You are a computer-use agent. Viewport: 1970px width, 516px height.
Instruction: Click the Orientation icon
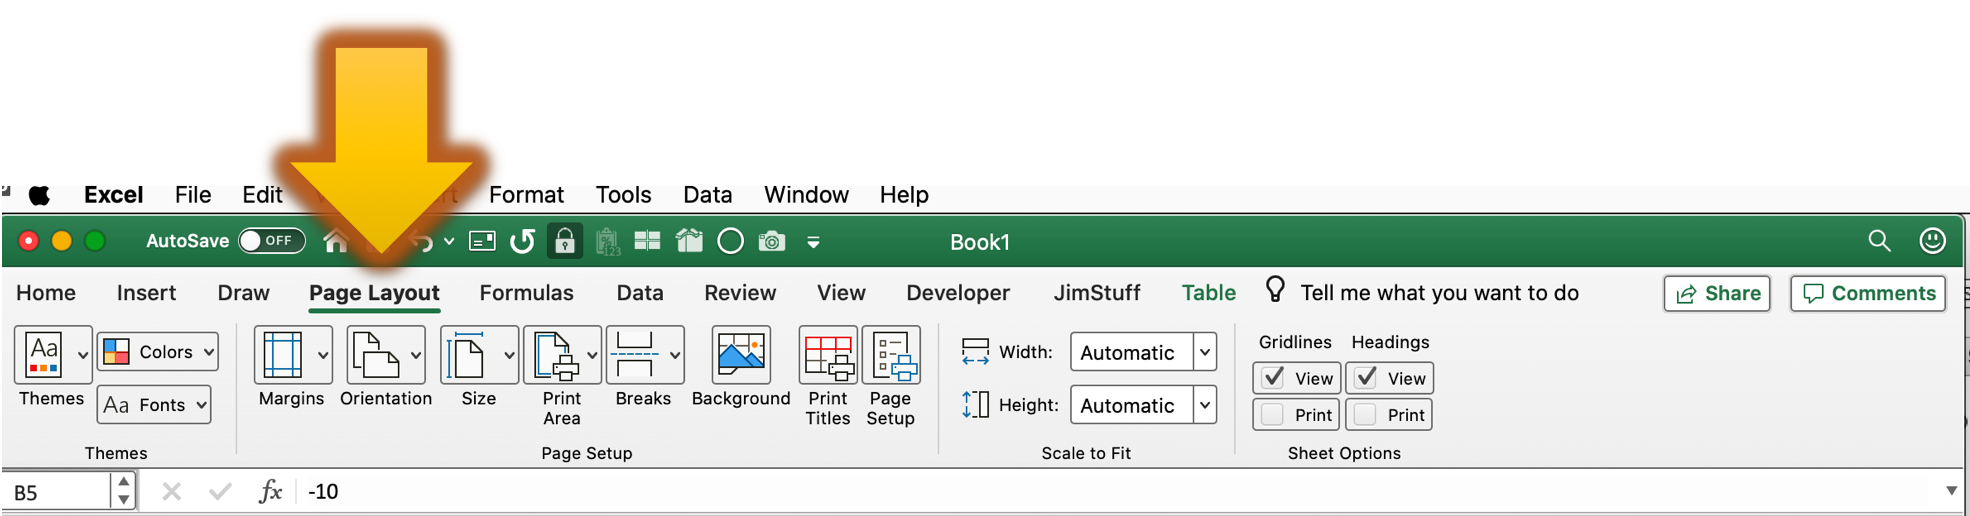376,354
